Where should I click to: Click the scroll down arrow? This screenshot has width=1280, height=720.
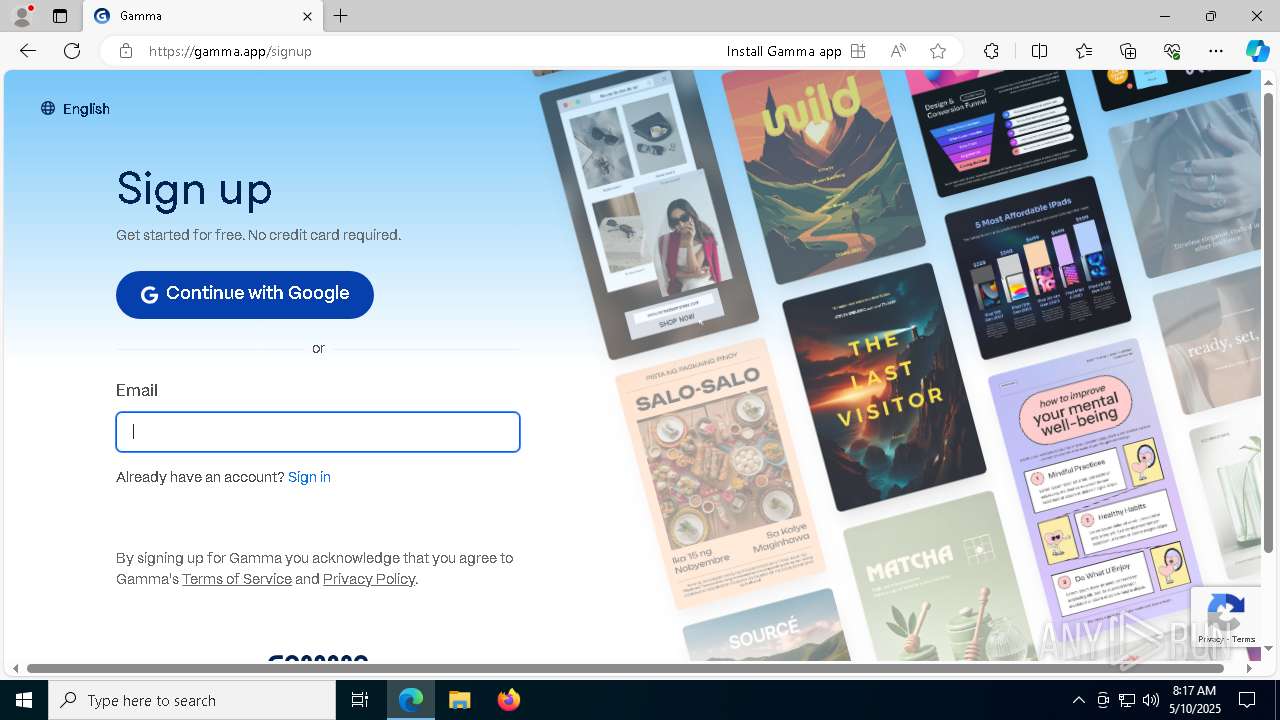coord(1269,650)
